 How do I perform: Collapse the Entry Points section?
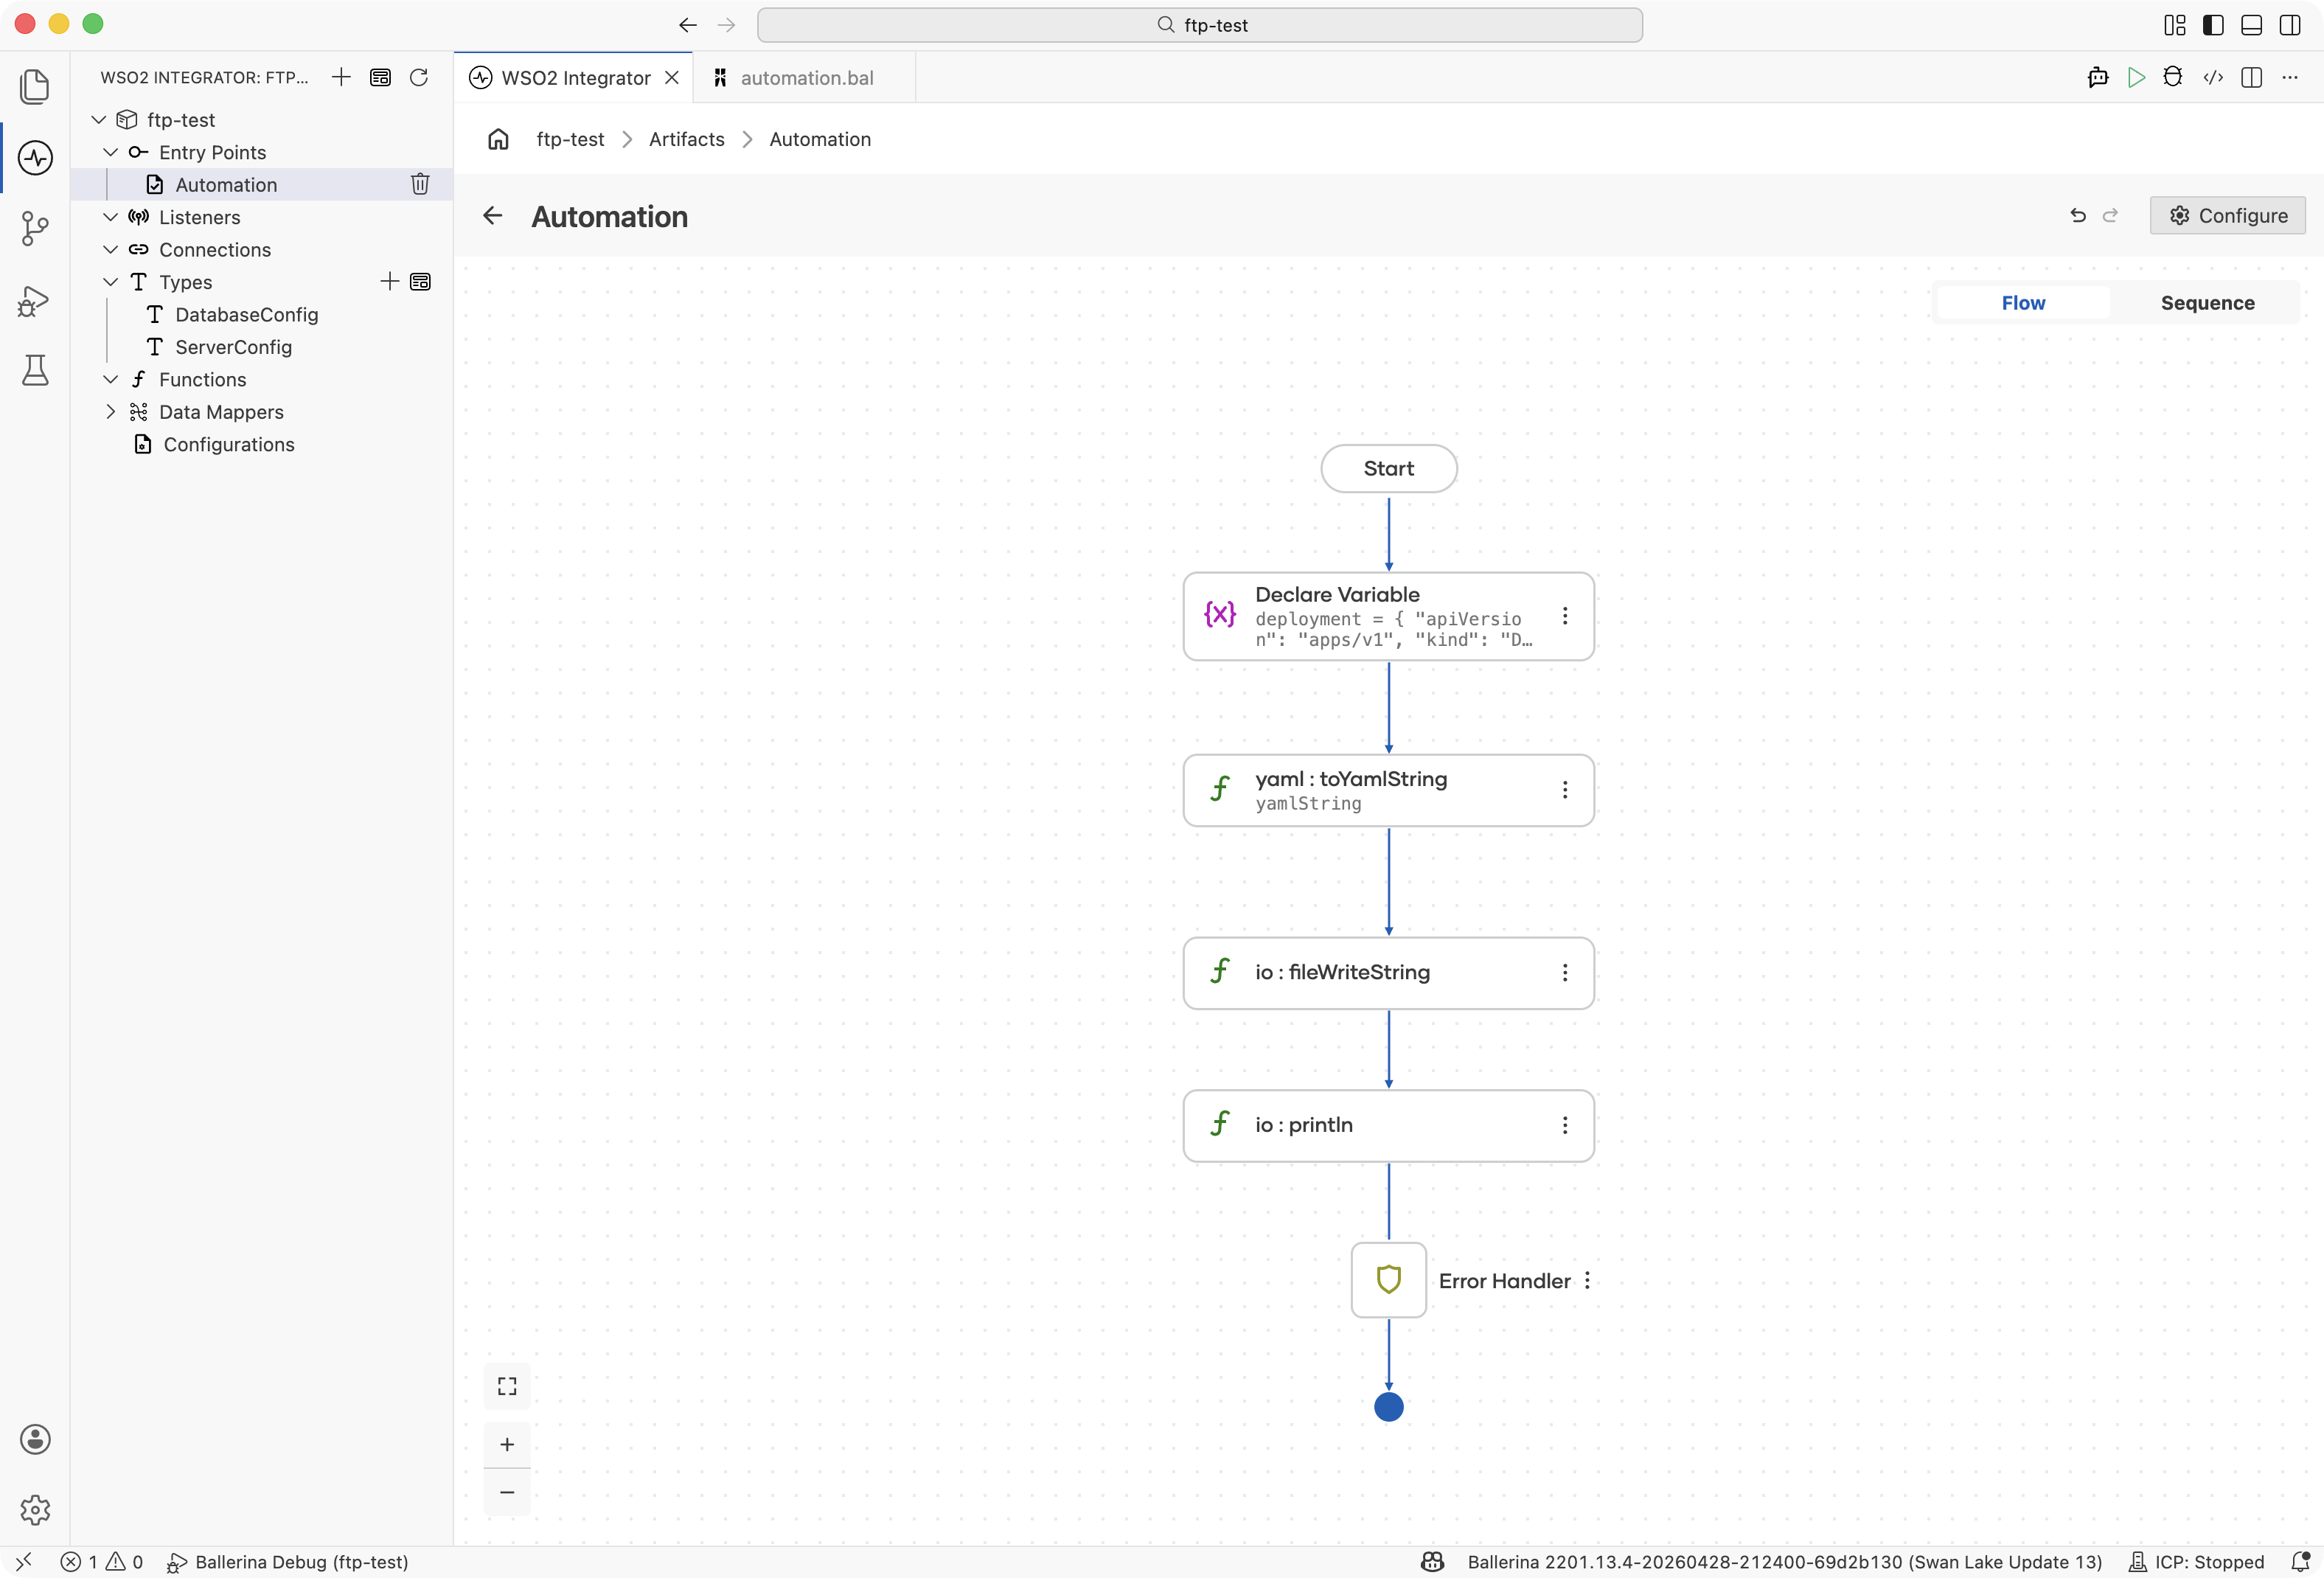tap(111, 152)
